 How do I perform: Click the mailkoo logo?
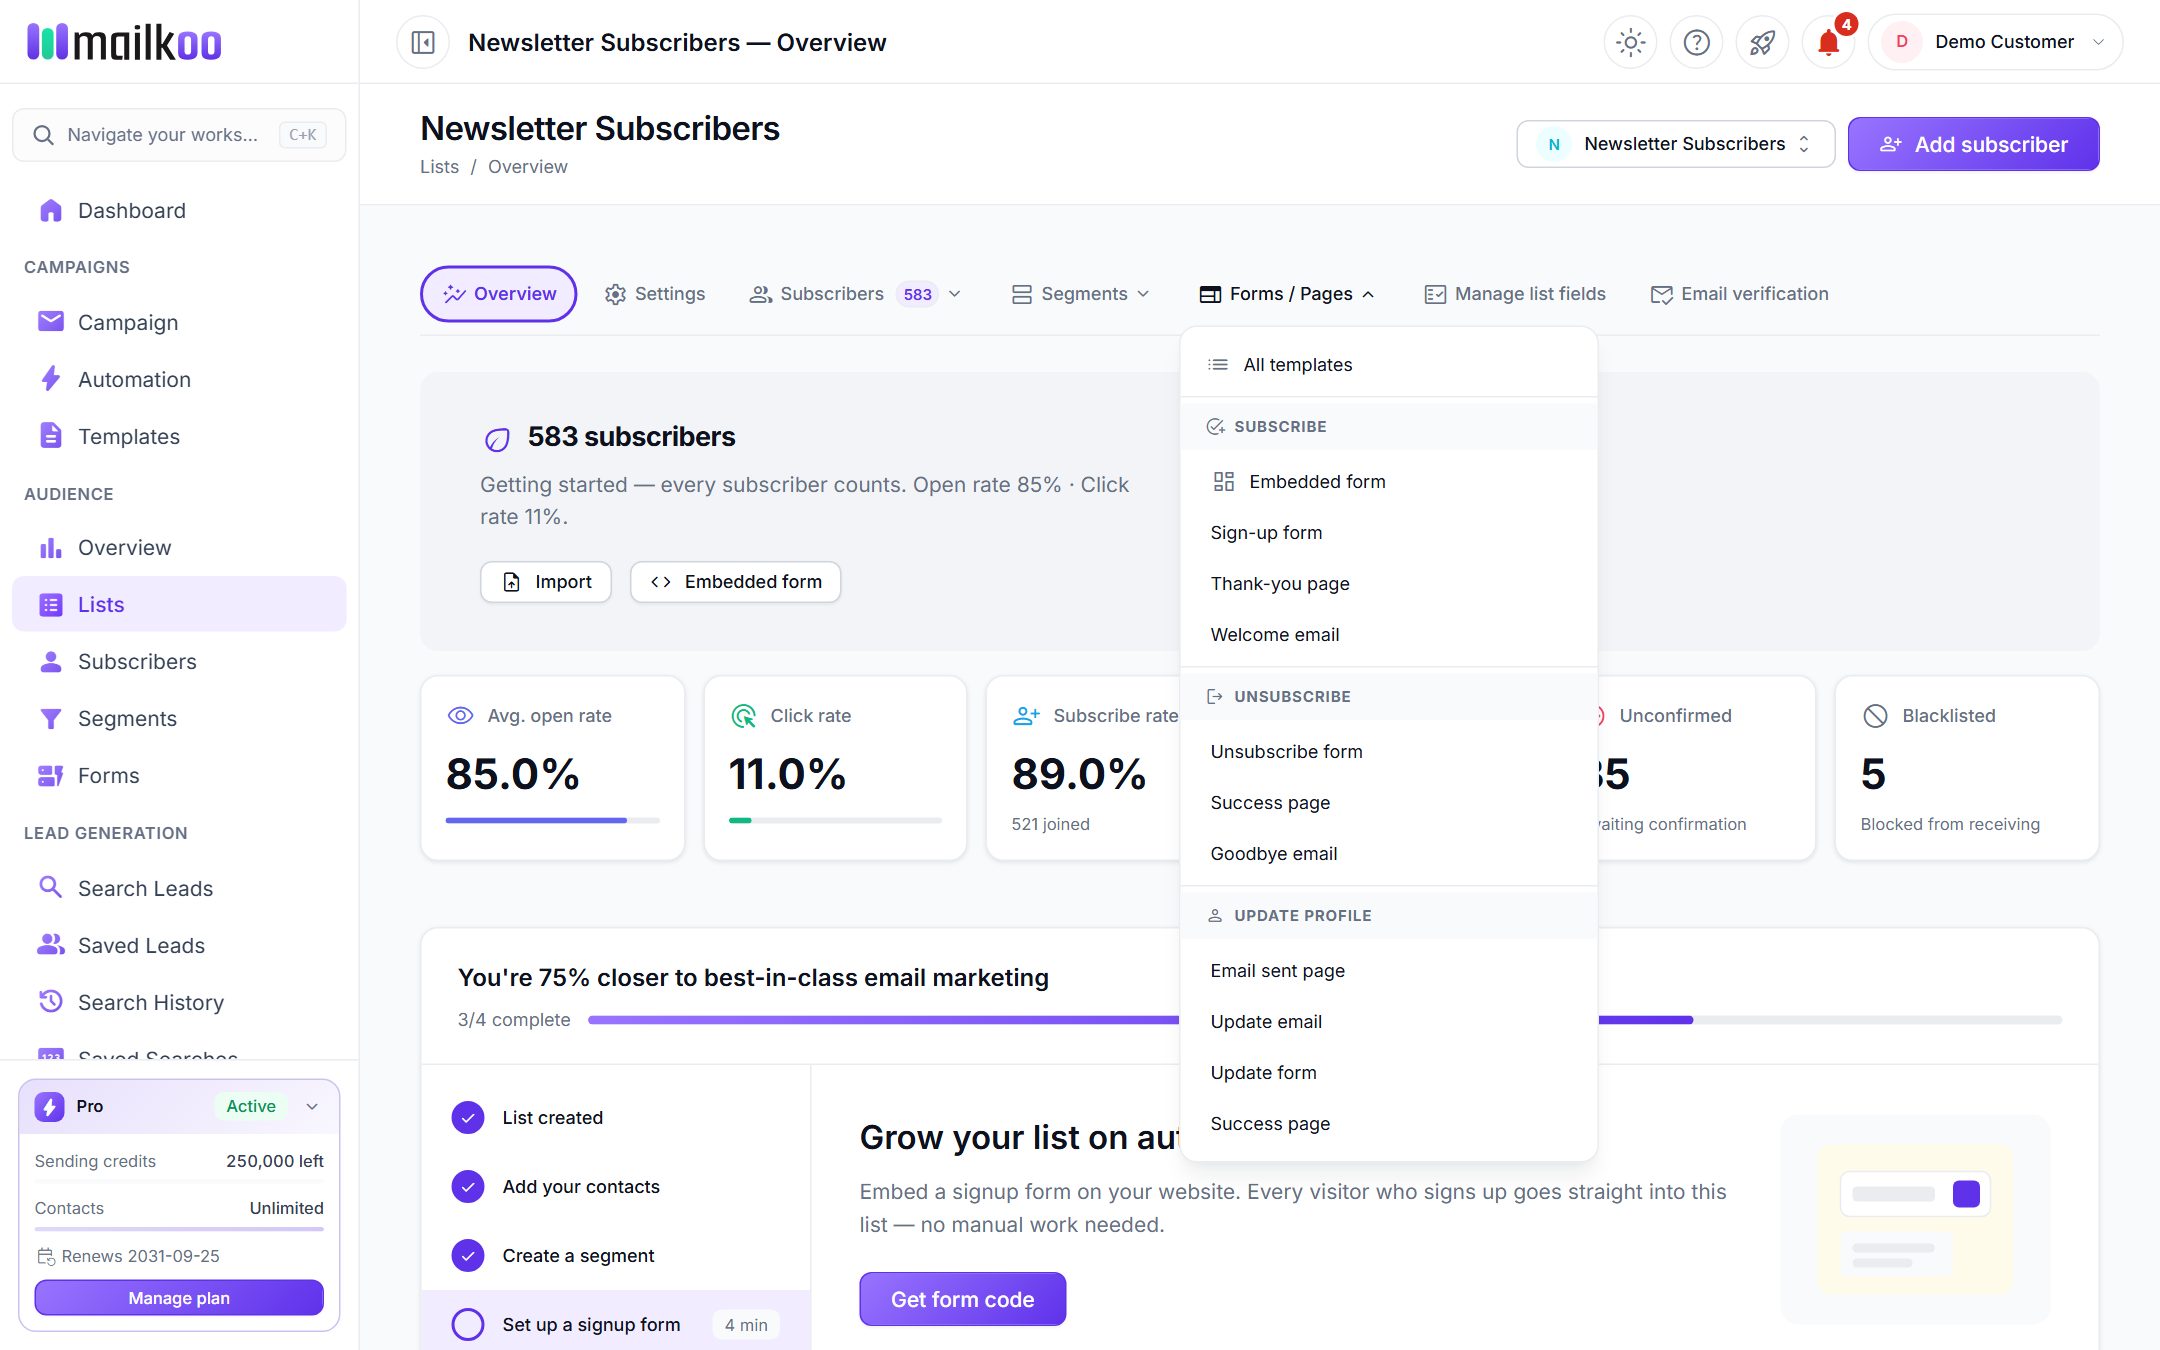[124, 42]
